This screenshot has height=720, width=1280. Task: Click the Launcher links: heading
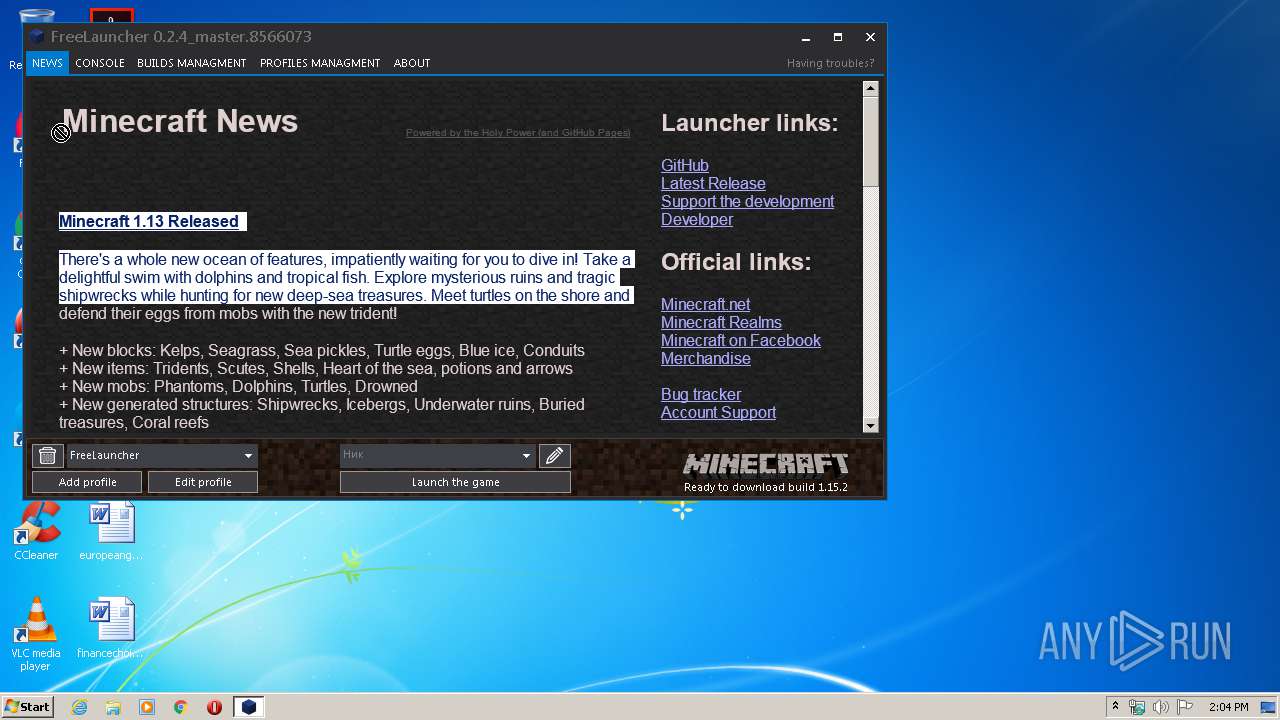tap(750, 123)
